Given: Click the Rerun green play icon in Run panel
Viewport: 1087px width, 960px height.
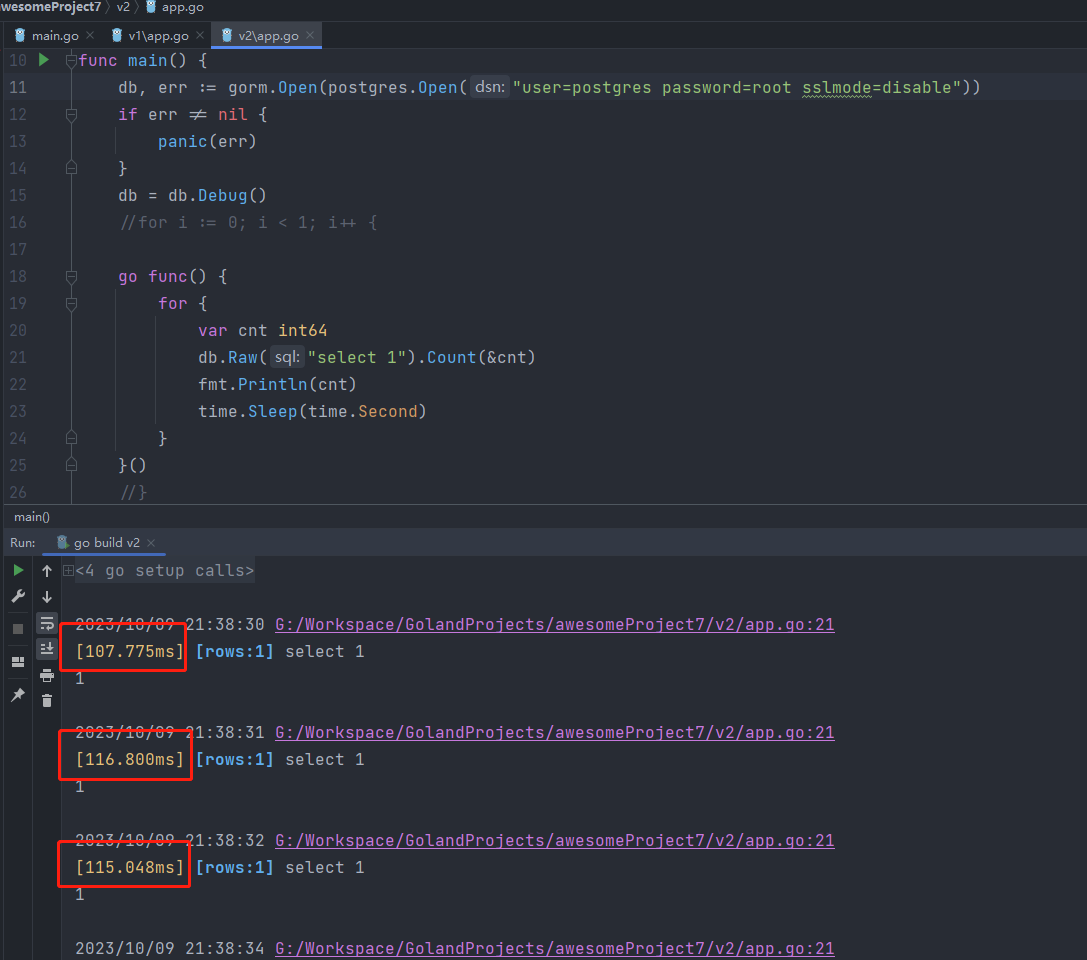Looking at the screenshot, I should [x=18, y=570].
